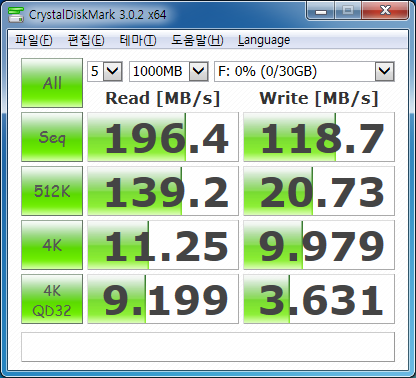Open the Language menu
416x378 pixels.
click(x=264, y=40)
